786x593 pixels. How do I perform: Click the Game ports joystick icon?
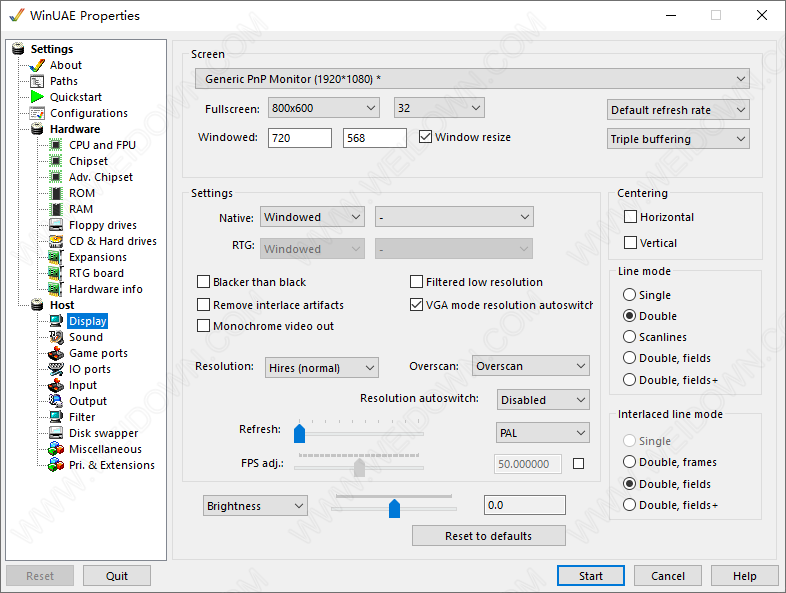(56, 353)
